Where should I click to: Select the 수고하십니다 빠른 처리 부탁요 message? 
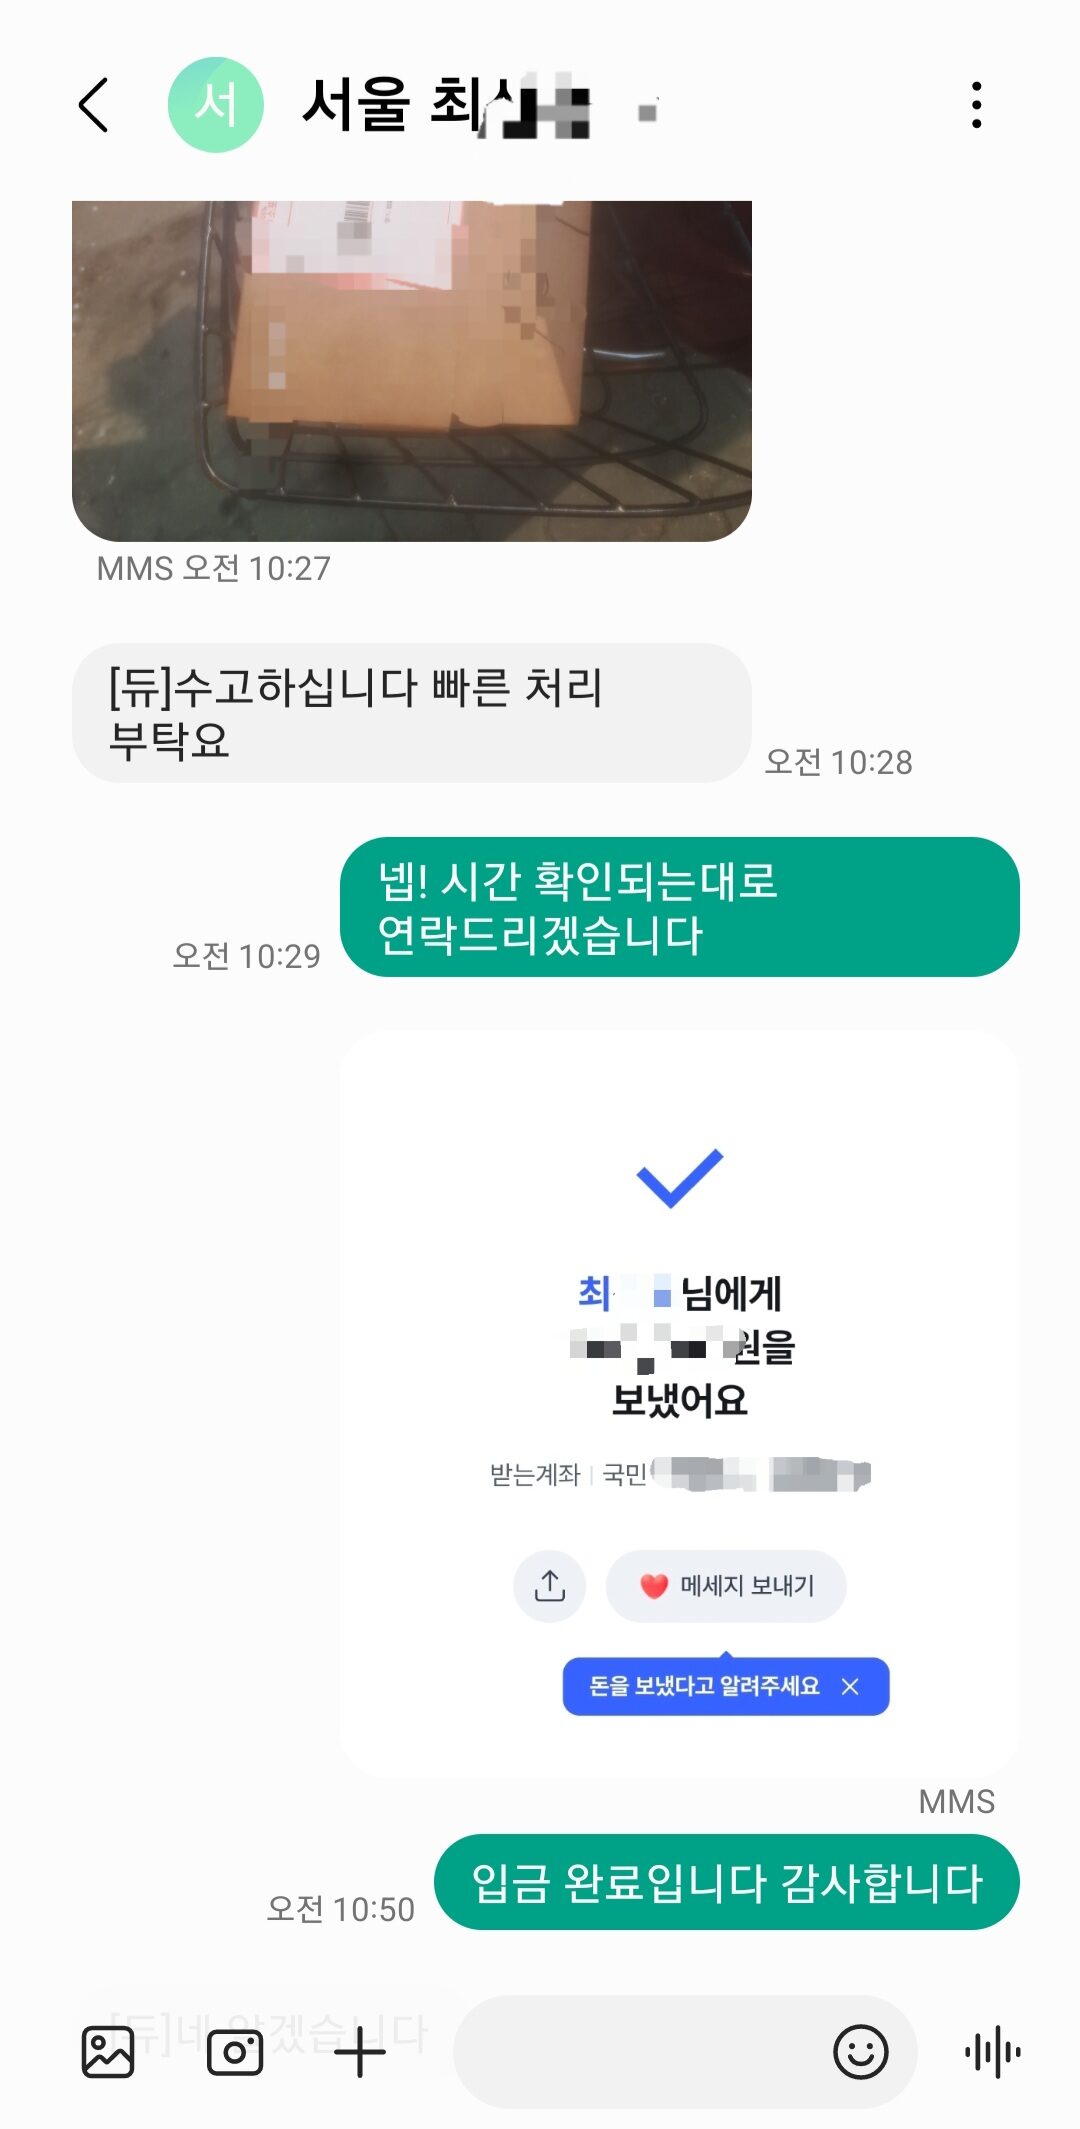tap(412, 713)
